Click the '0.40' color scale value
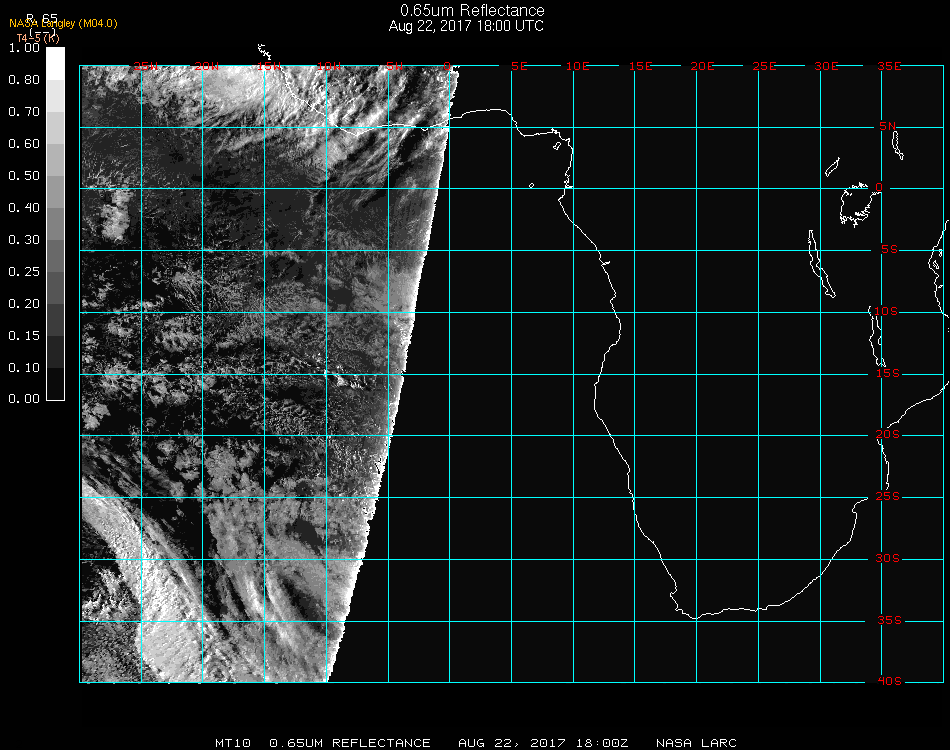The width and height of the screenshot is (950, 750). (24, 208)
